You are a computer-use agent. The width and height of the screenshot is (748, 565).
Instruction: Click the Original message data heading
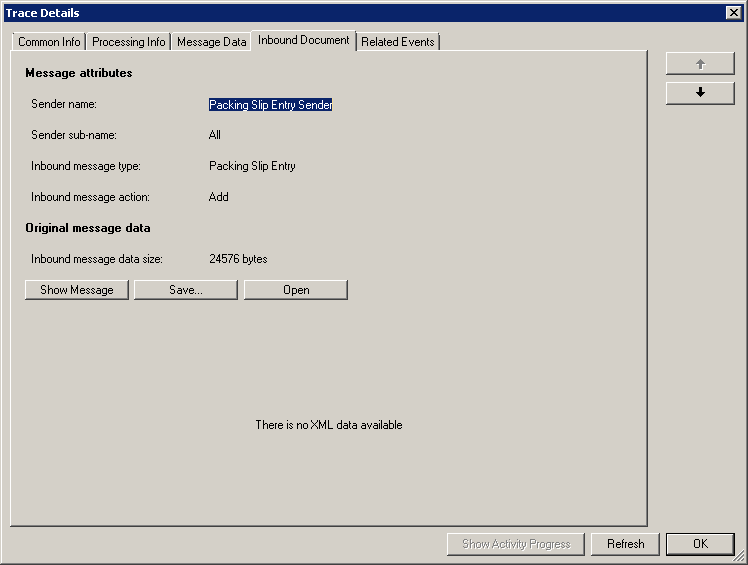[88, 228]
